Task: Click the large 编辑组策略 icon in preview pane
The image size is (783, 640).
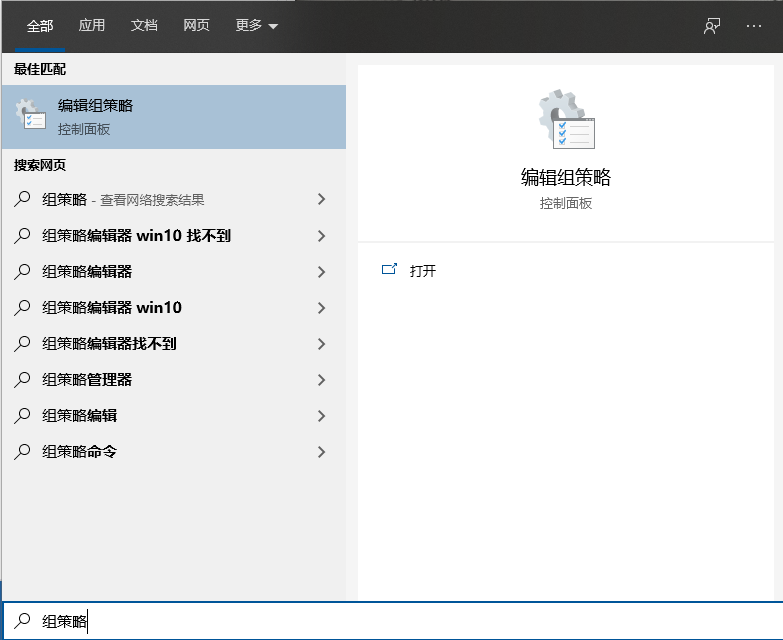Action: point(566,120)
